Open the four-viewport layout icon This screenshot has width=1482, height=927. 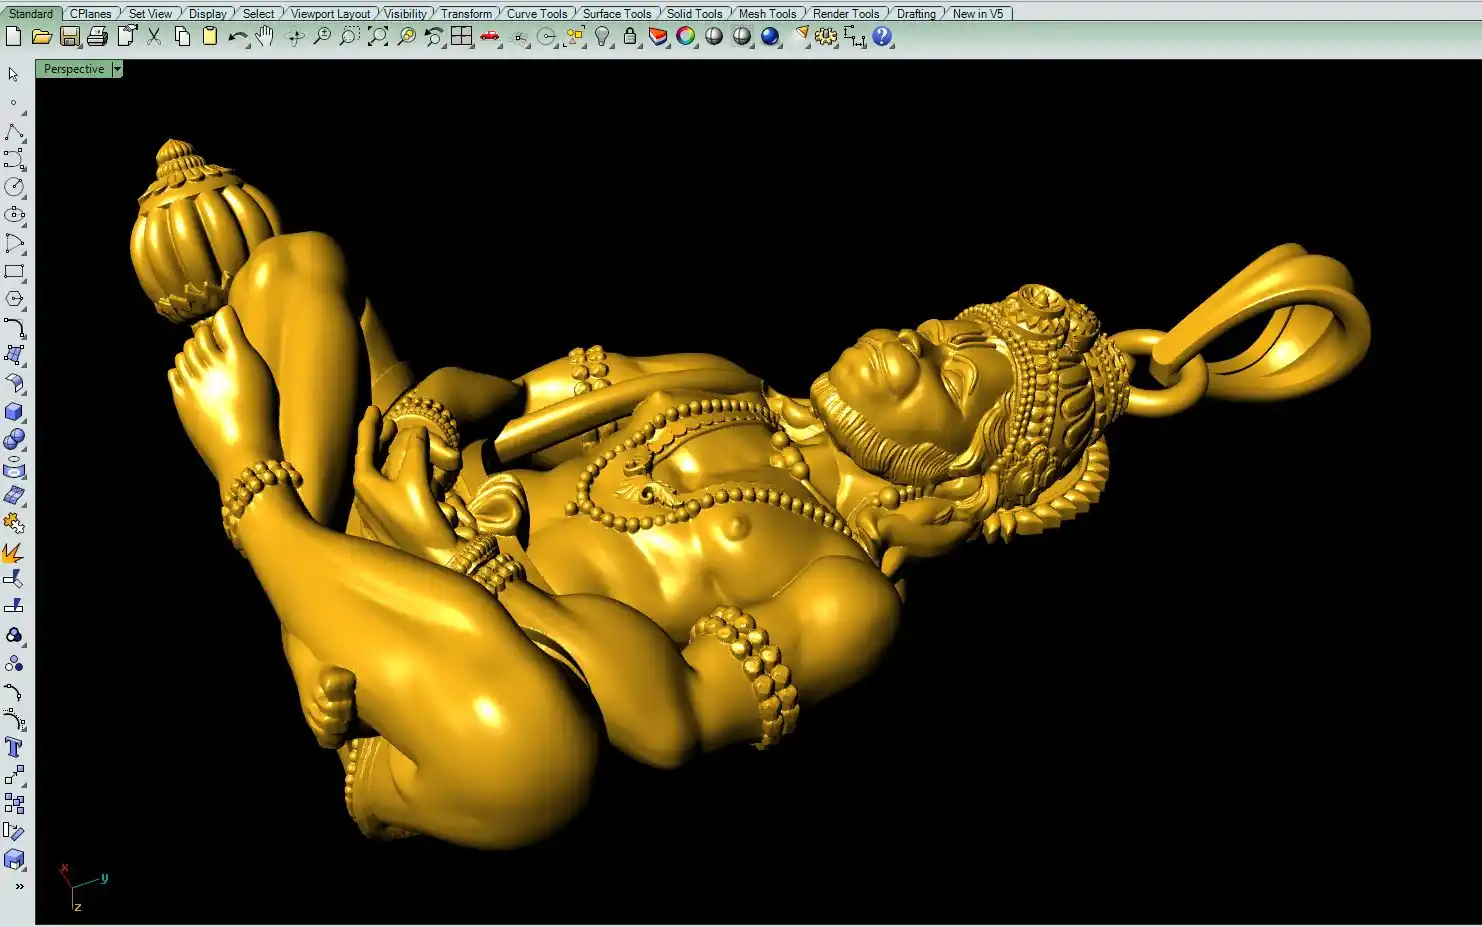coord(461,37)
